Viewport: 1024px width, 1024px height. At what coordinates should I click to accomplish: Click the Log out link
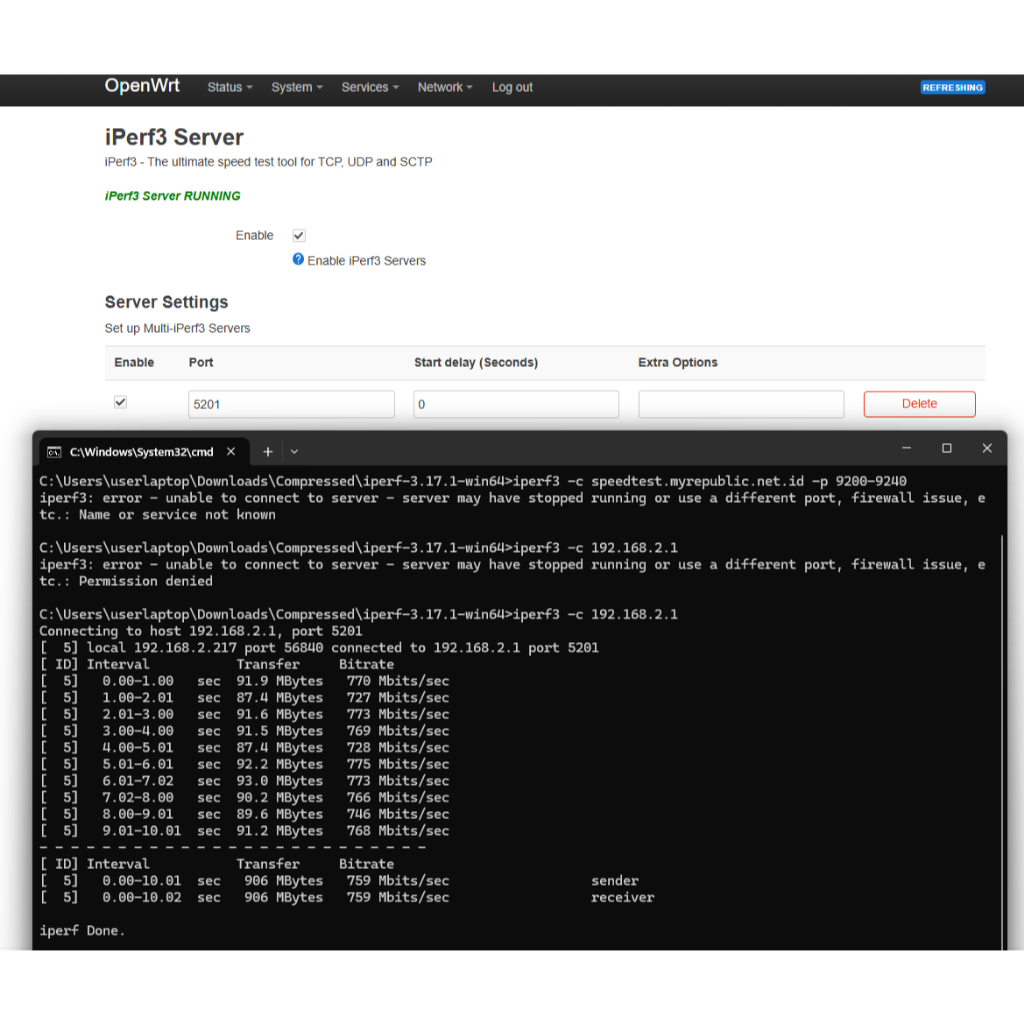coord(512,88)
